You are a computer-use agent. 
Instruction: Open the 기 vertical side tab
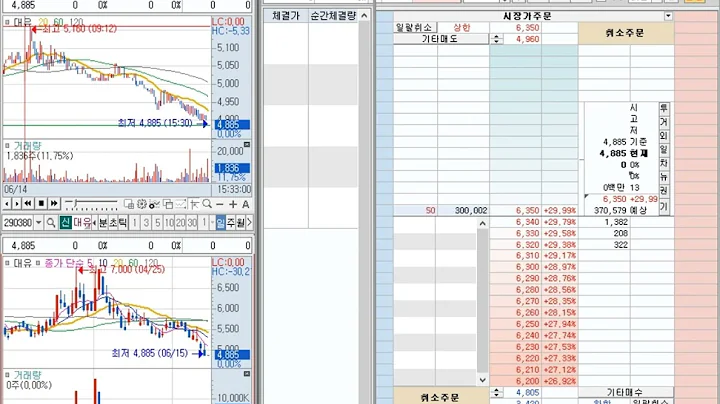coord(664,207)
